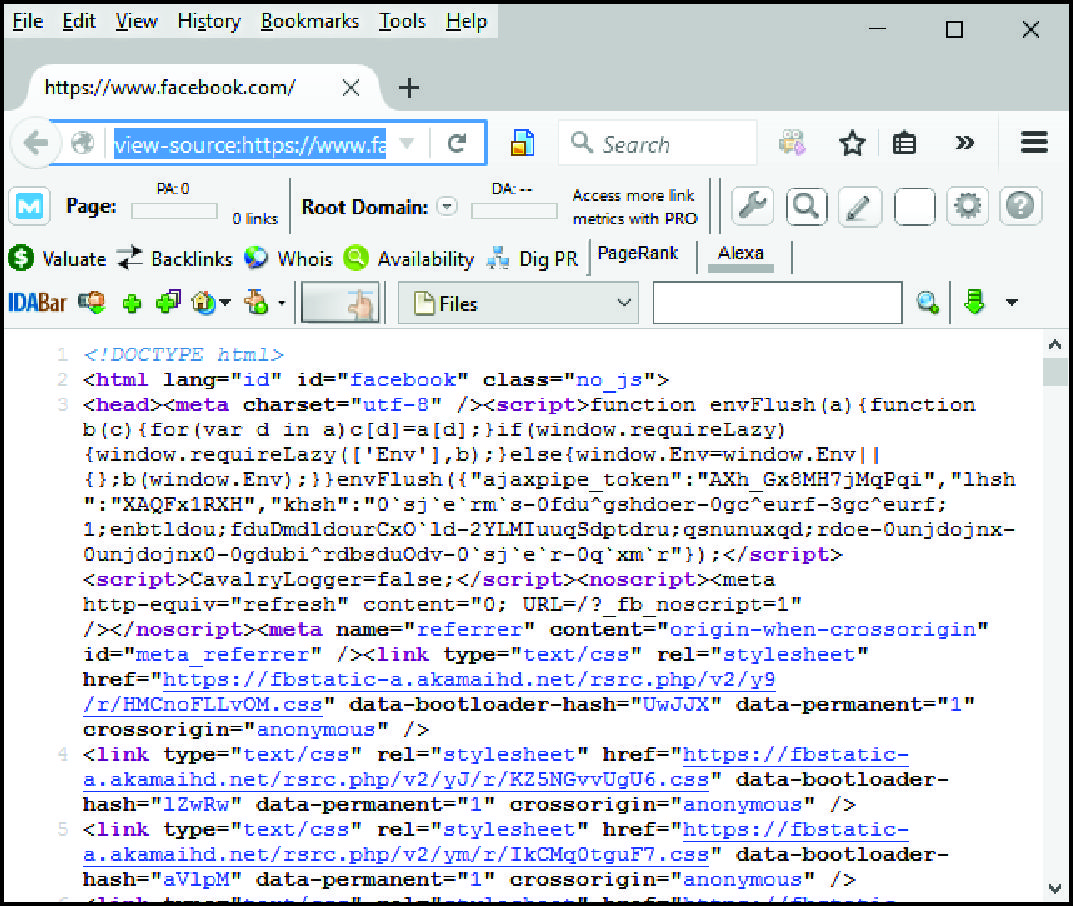Click the Moz M logo button
The image size is (1073, 906).
point(29,205)
